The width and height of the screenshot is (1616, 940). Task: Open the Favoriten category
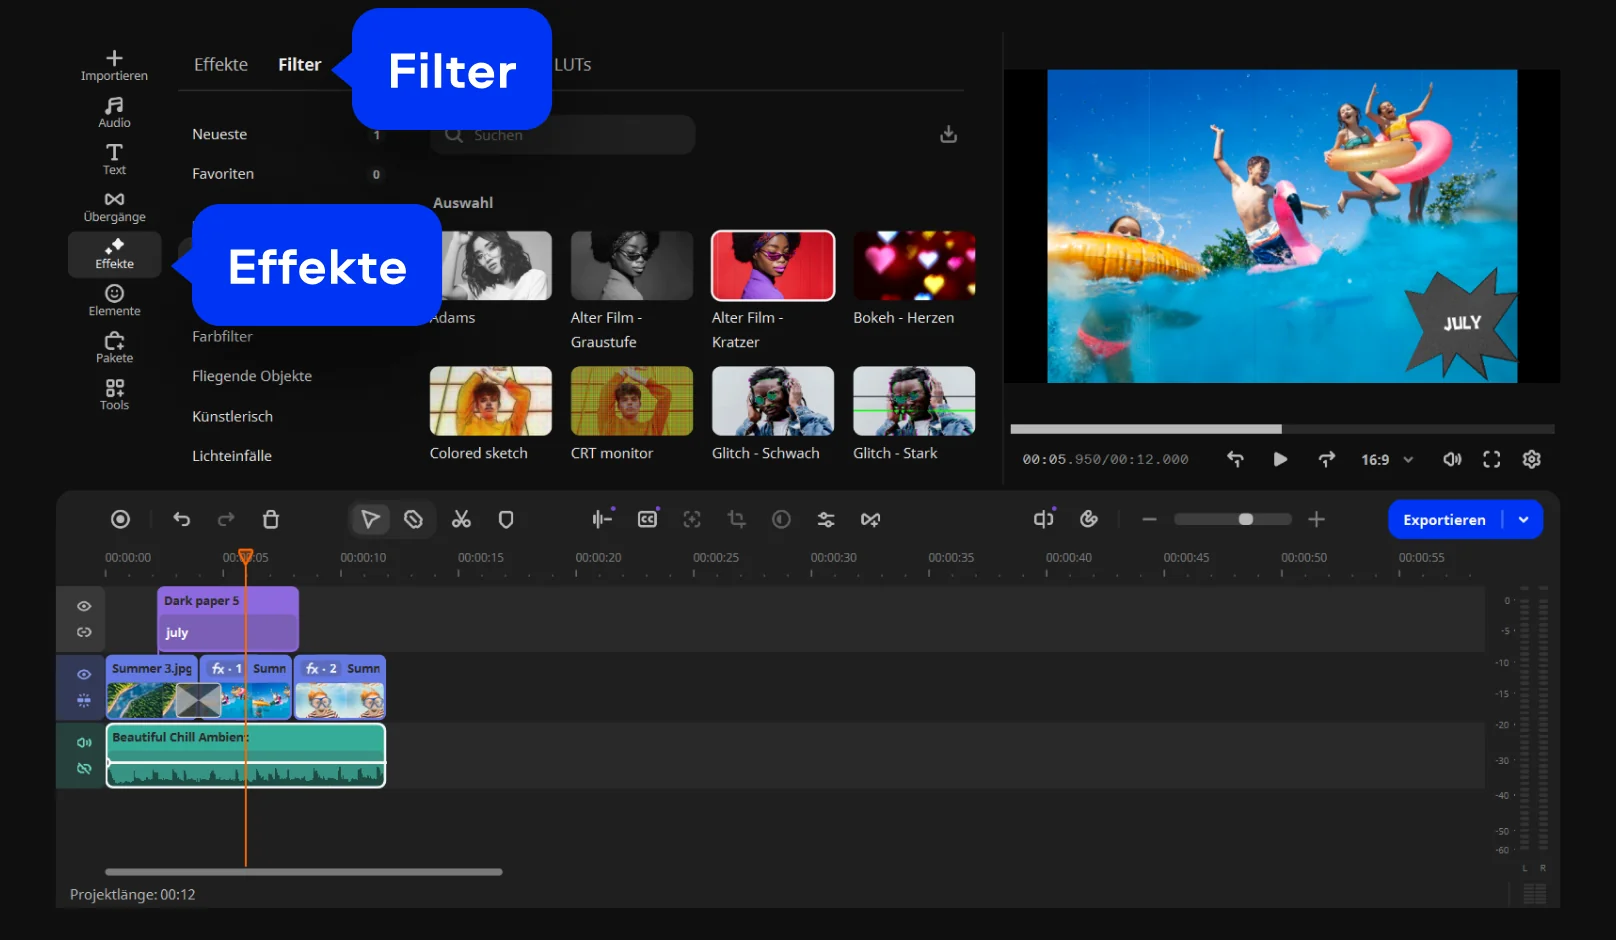pyautogui.click(x=223, y=173)
